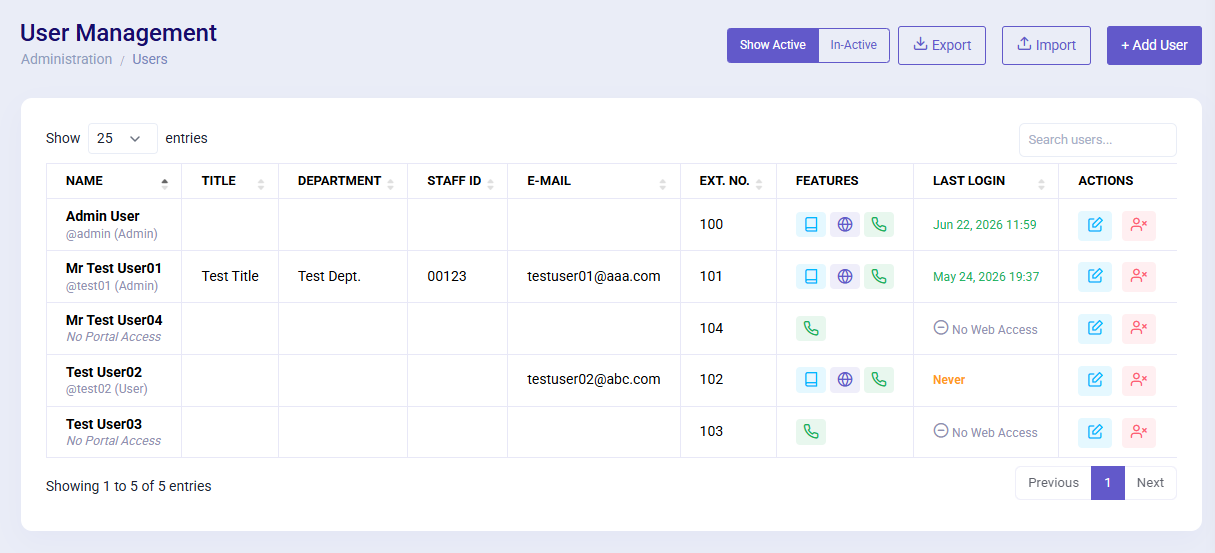Remove Mr Test User04 using red icon
The height and width of the screenshot is (553, 1215).
[x=1139, y=328]
